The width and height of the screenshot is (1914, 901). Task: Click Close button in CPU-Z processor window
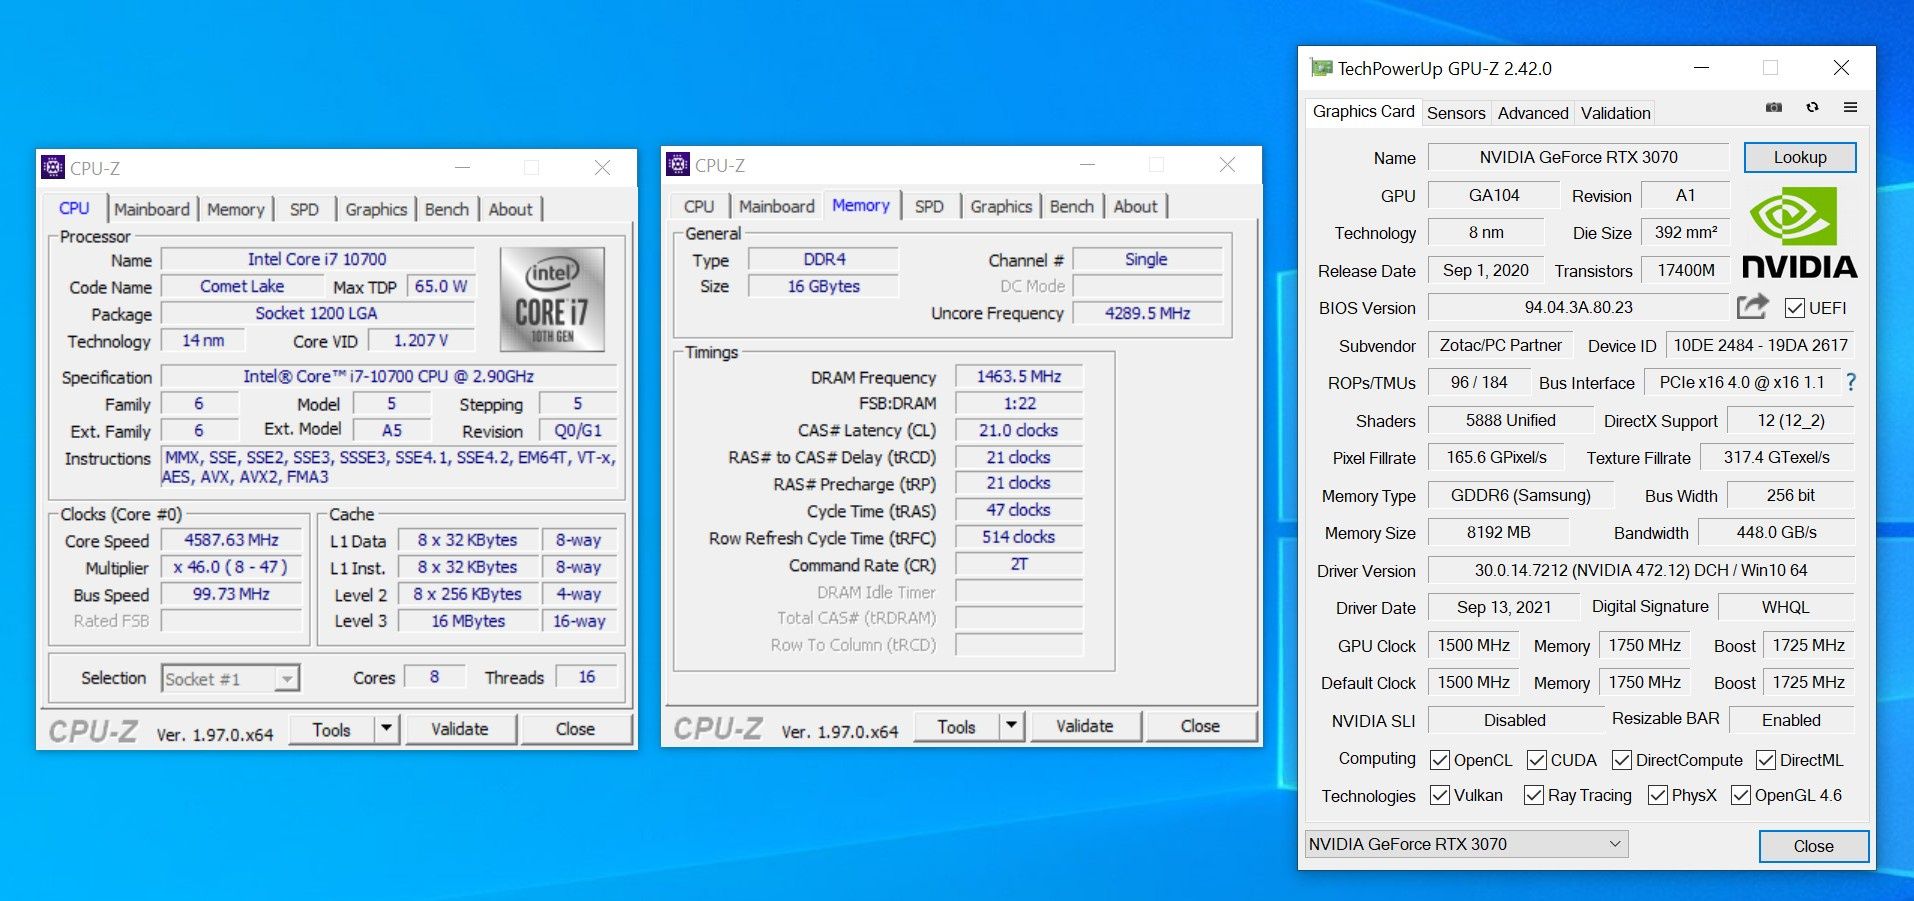575,729
